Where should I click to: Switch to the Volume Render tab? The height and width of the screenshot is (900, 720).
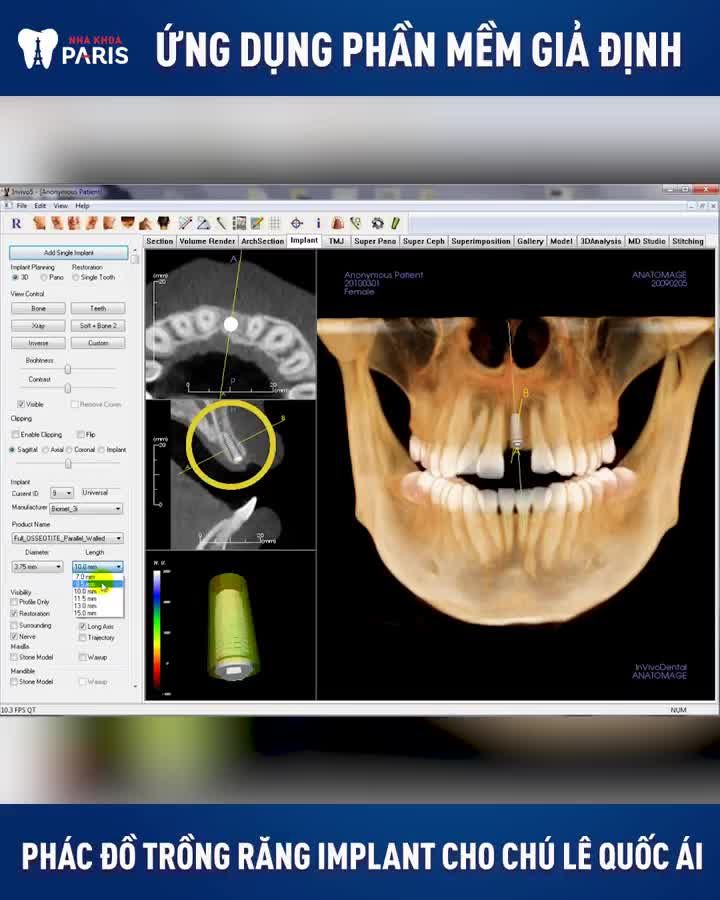[x=207, y=241]
